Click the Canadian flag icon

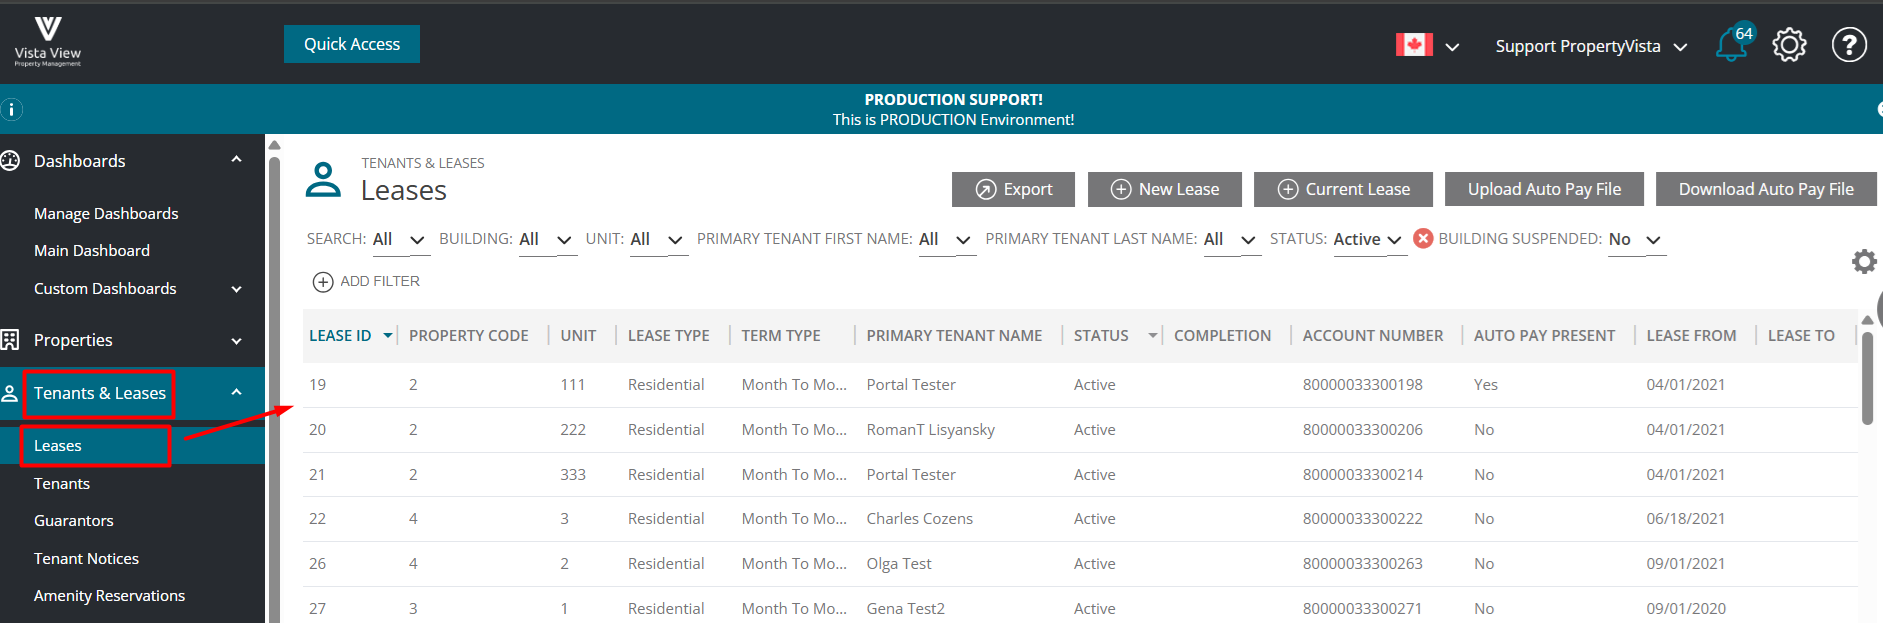[x=1414, y=45]
